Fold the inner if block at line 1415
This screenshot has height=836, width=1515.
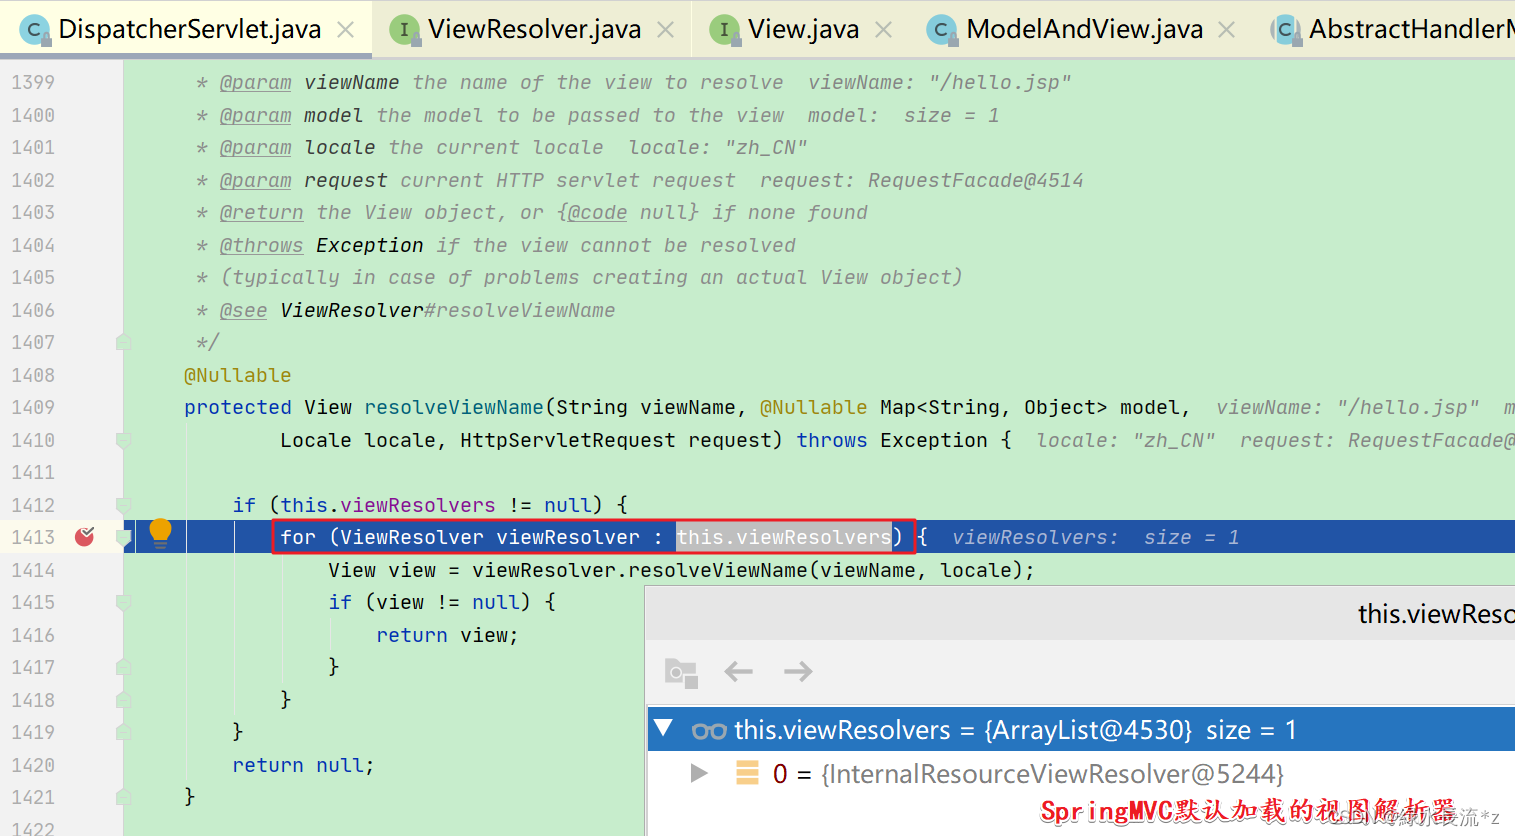(123, 602)
